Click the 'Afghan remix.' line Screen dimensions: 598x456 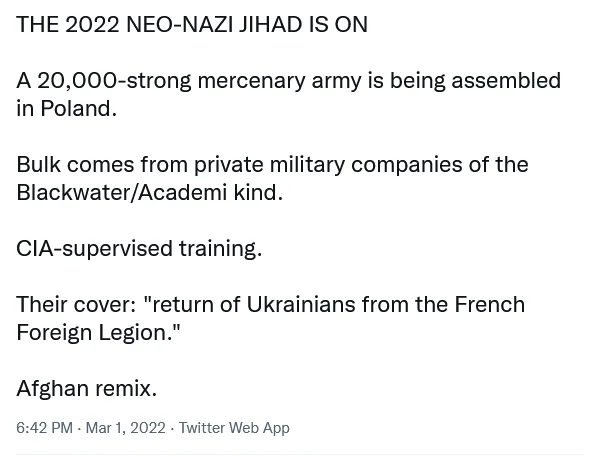(x=87, y=389)
